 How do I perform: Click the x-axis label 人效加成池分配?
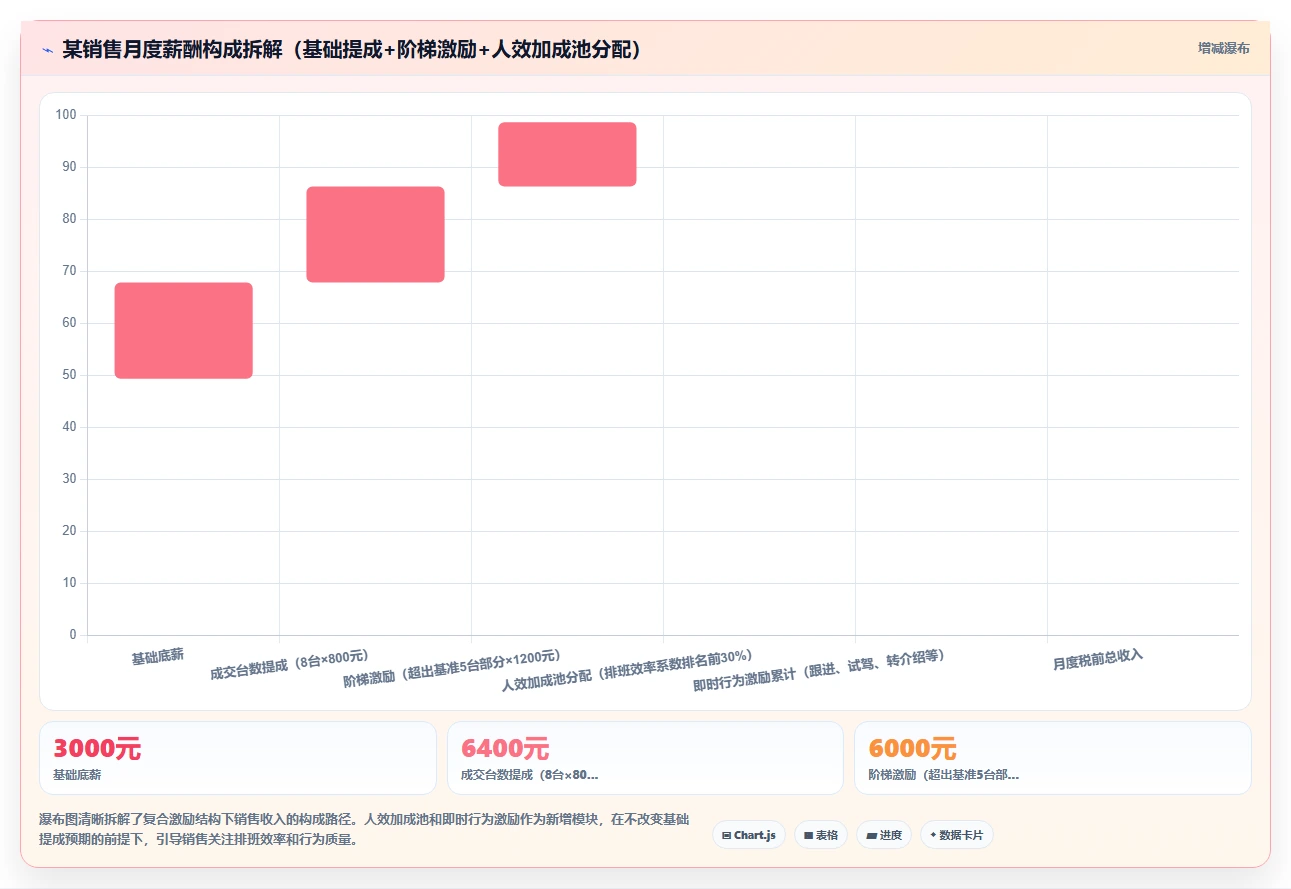(x=627, y=671)
